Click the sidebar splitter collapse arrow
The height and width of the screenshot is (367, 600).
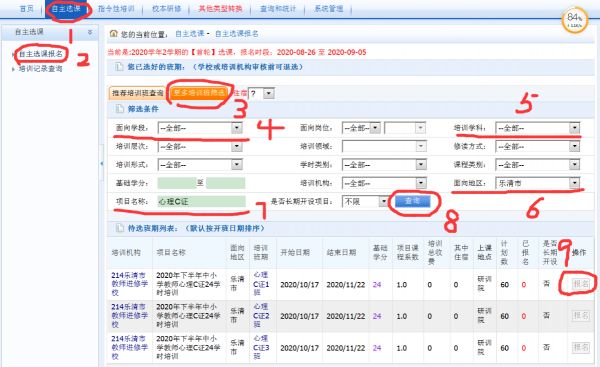101,163
